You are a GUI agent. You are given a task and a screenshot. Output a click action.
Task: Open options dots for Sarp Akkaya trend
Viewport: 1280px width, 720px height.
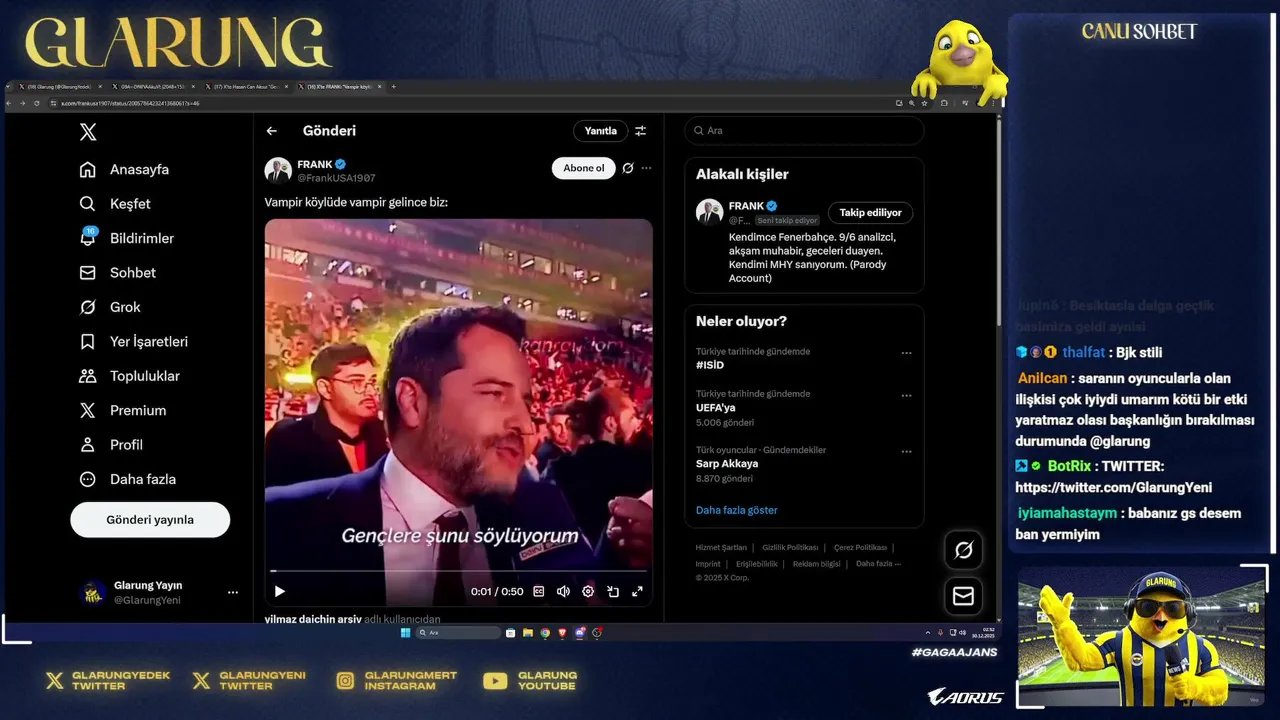[906, 451]
